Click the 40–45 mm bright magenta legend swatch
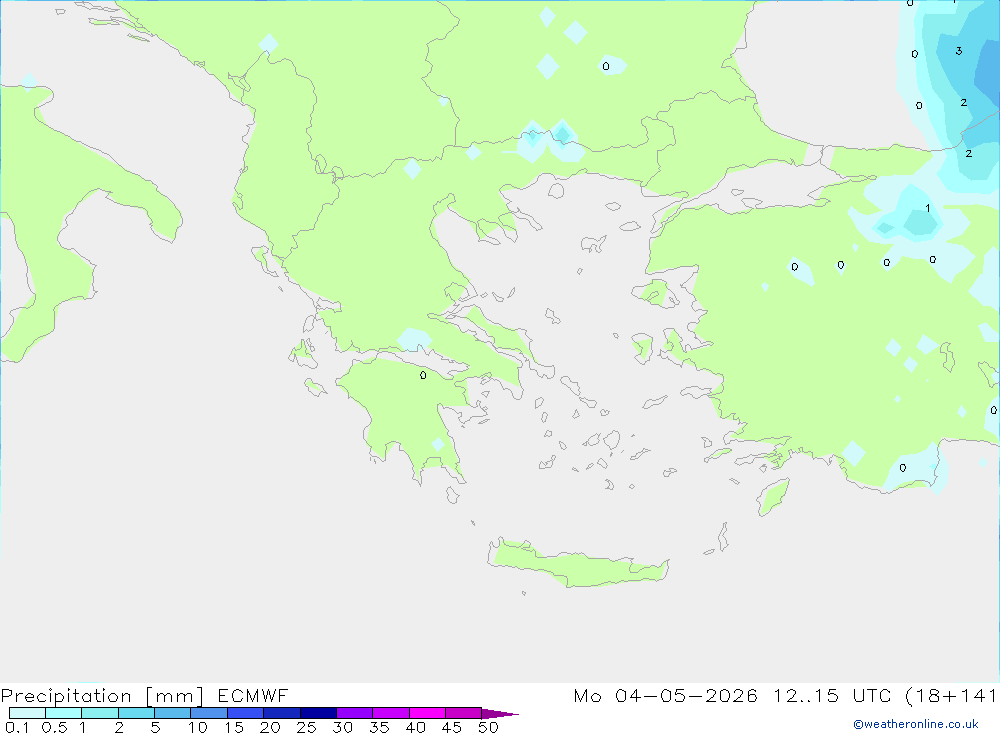This screenshot has width=1000, height=733. pyautogui.click(x=427, y=713)
